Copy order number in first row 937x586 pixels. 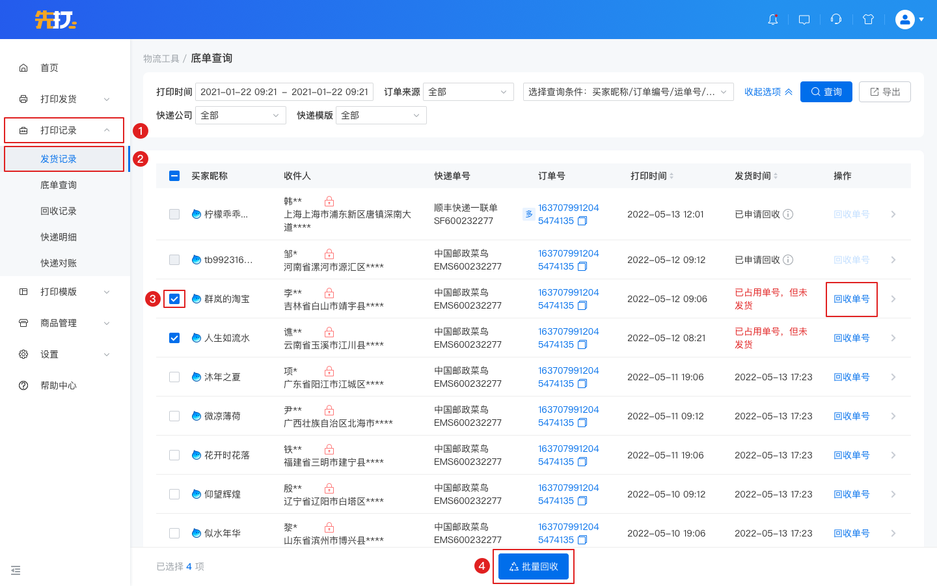(582, 221)
